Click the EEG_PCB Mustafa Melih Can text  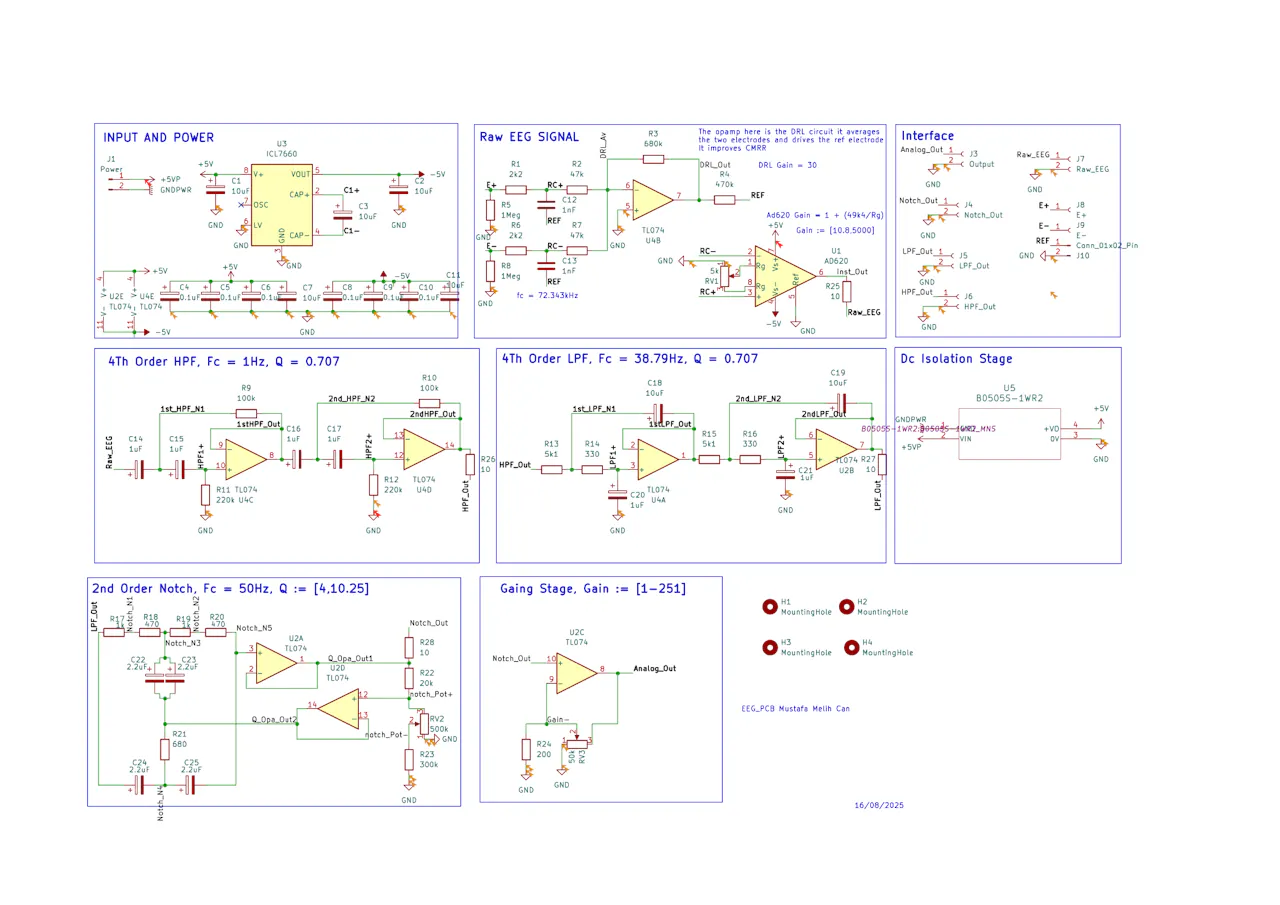point(795,709)
